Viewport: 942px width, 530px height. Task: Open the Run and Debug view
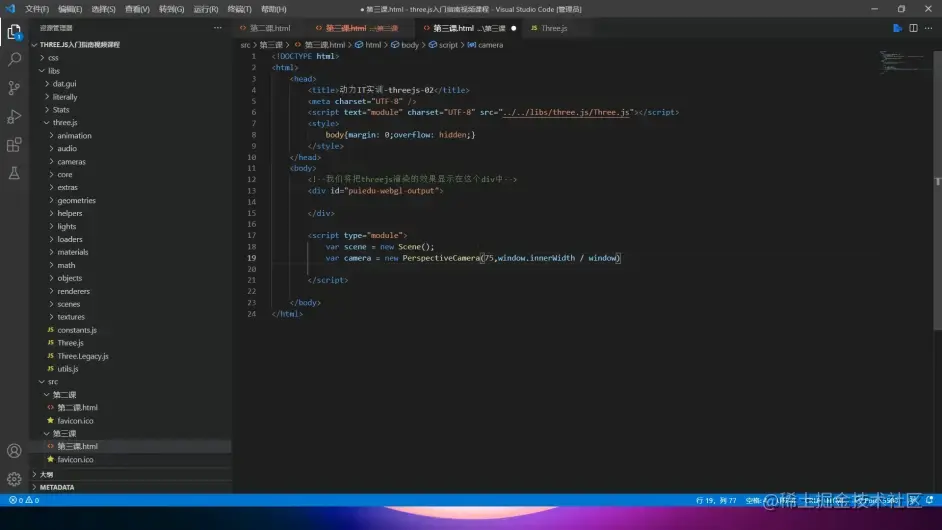coord(14,116)
